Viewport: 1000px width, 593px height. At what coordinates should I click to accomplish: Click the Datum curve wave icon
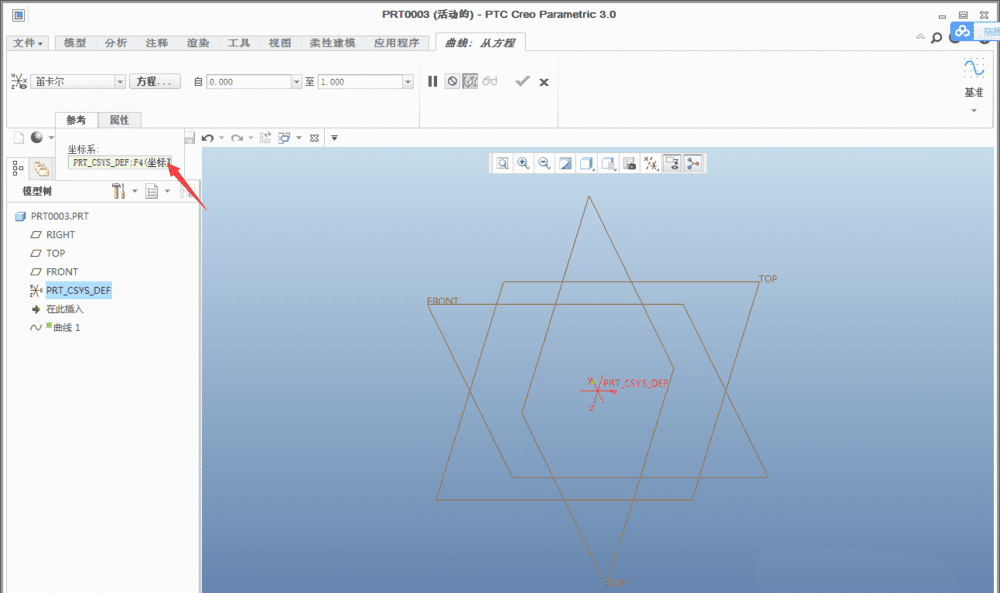(x=974, y=68)
